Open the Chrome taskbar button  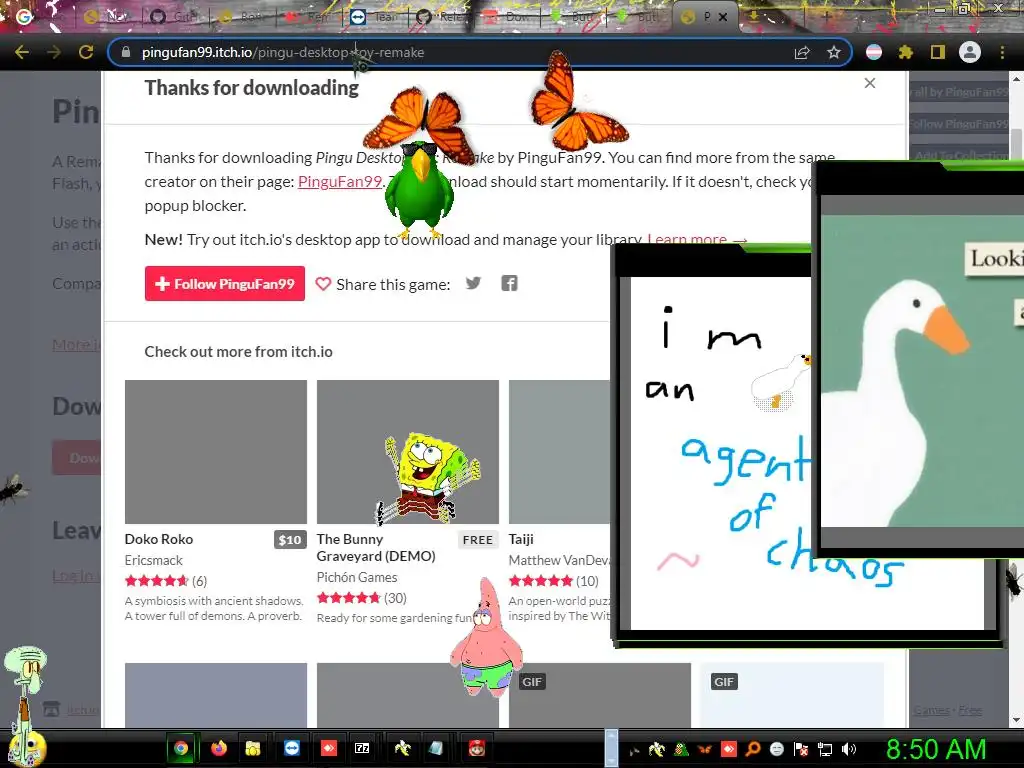click(181, 748)
